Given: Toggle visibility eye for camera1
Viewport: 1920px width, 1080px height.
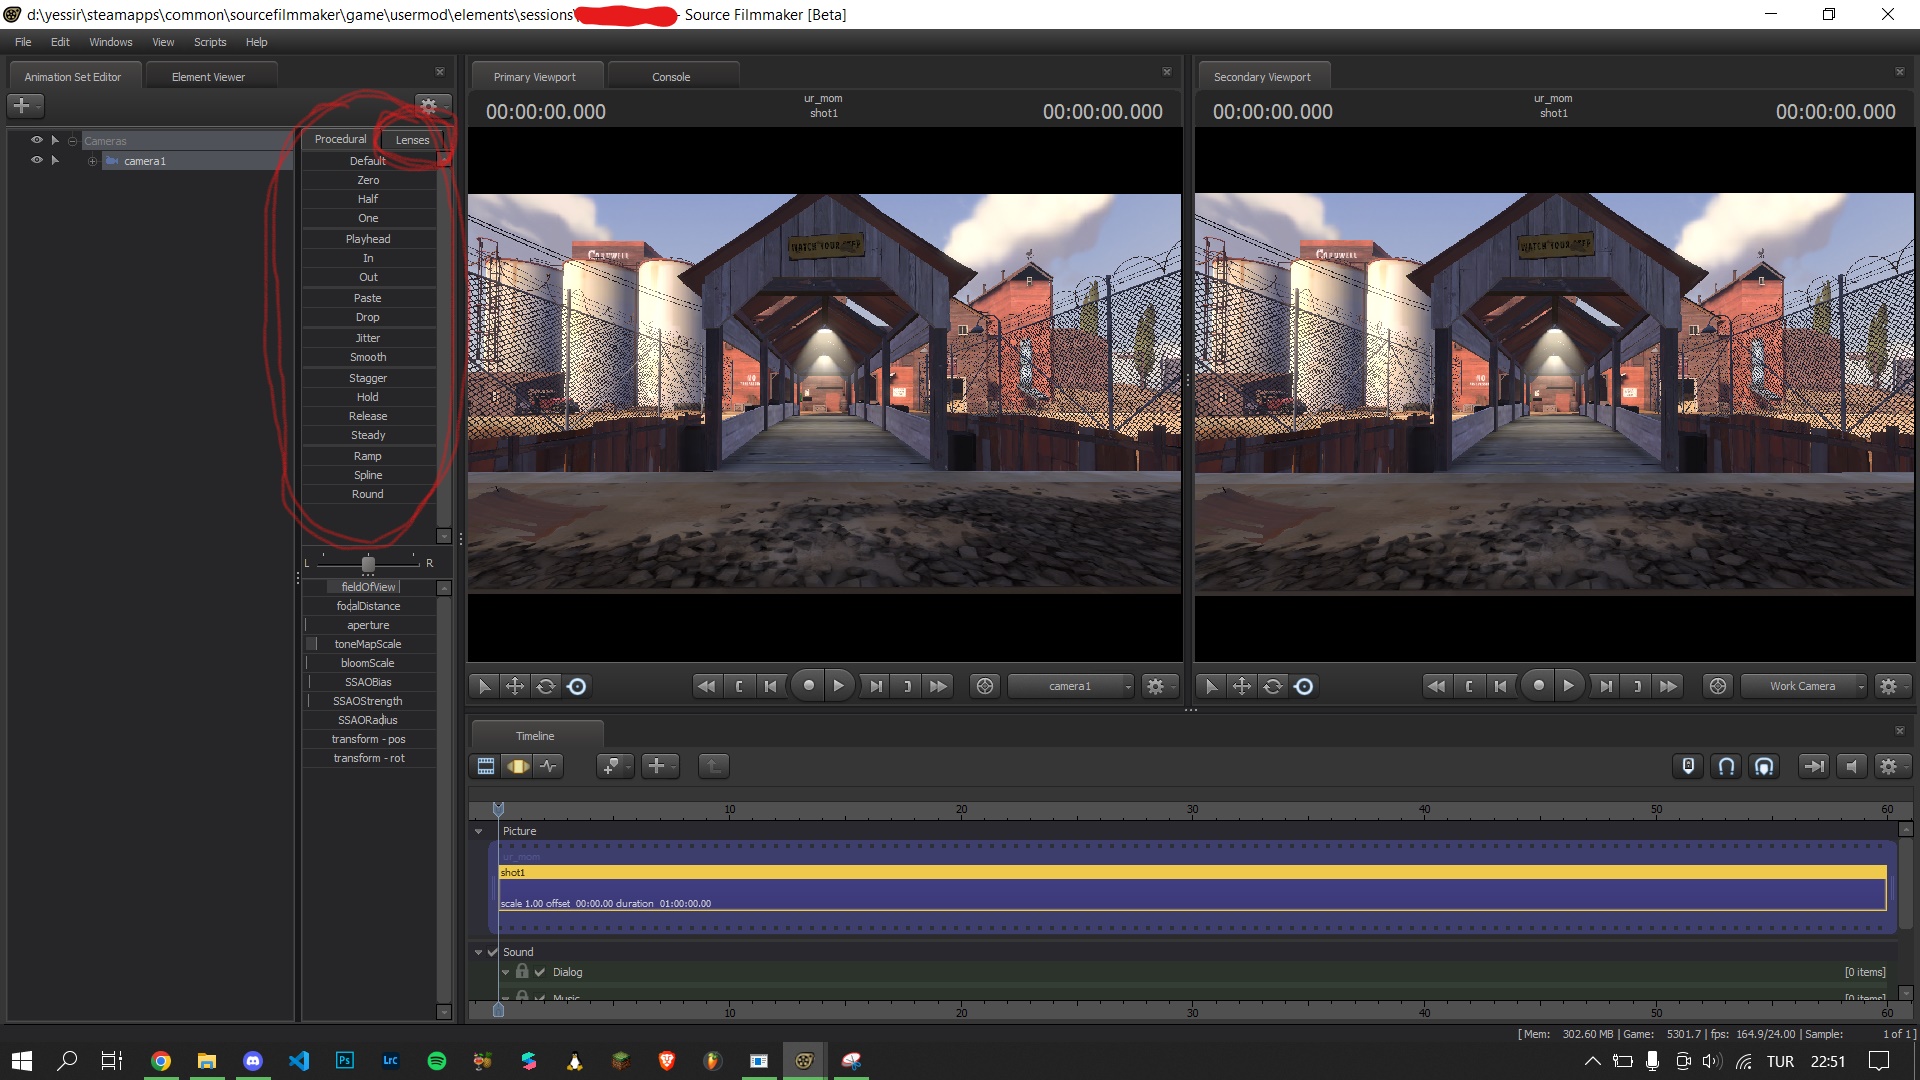Looking at the screenshot, I should (x=36, y=160).
